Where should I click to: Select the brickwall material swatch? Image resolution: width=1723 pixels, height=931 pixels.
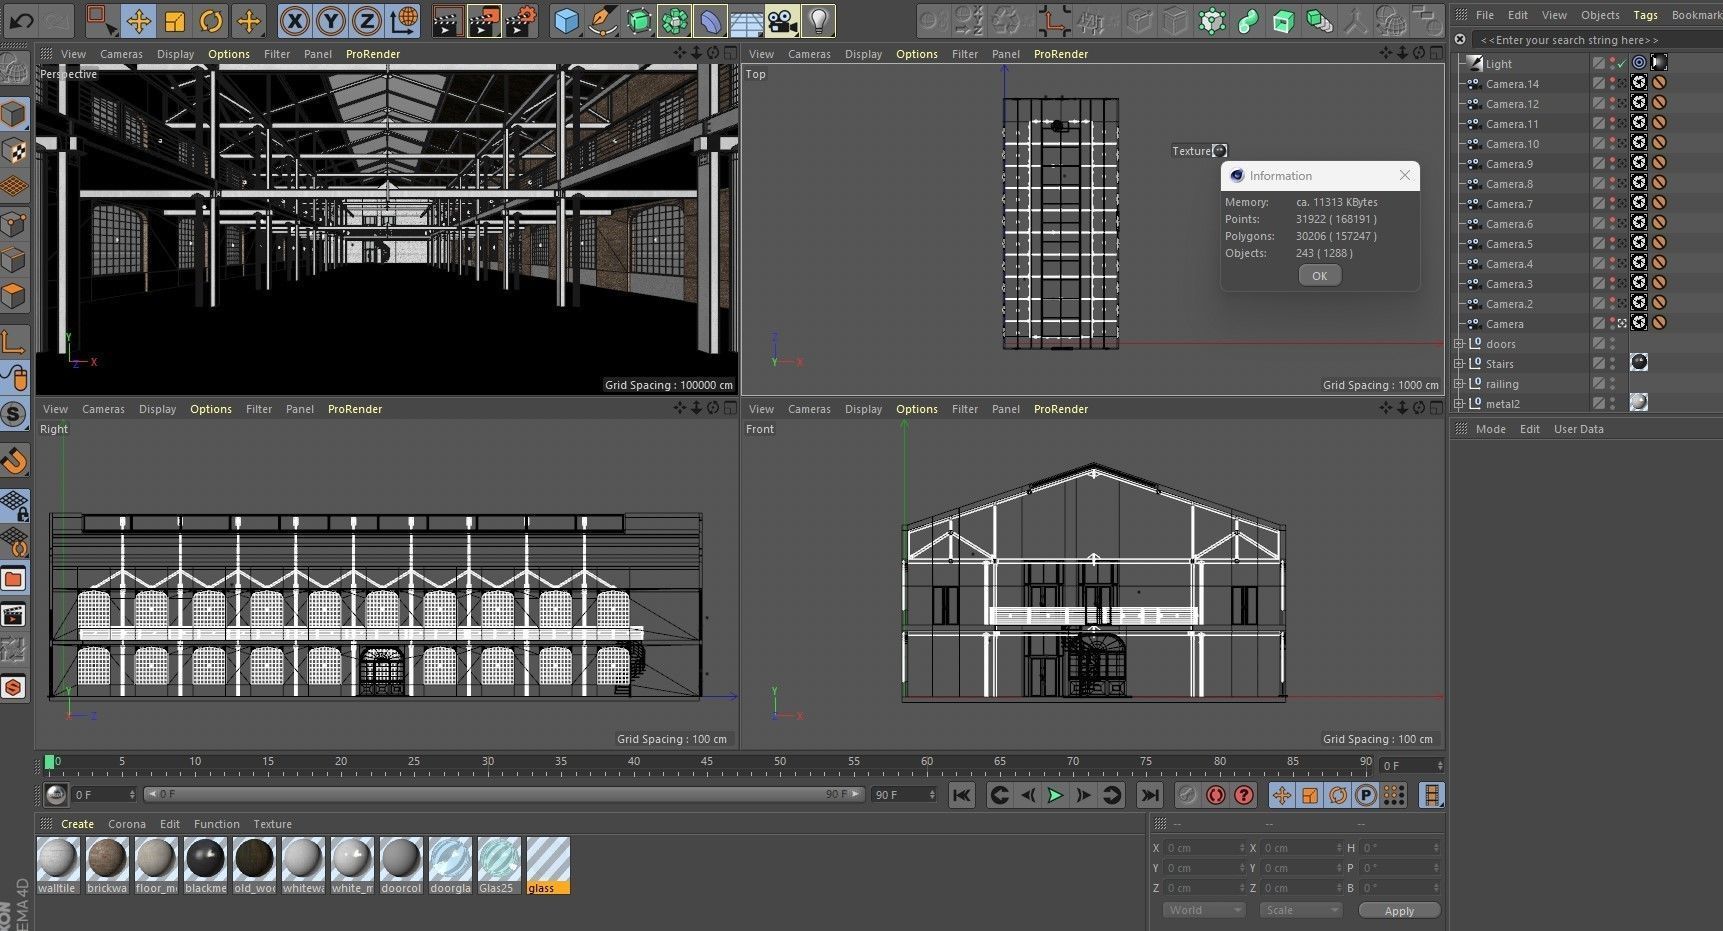coord(107,865)
